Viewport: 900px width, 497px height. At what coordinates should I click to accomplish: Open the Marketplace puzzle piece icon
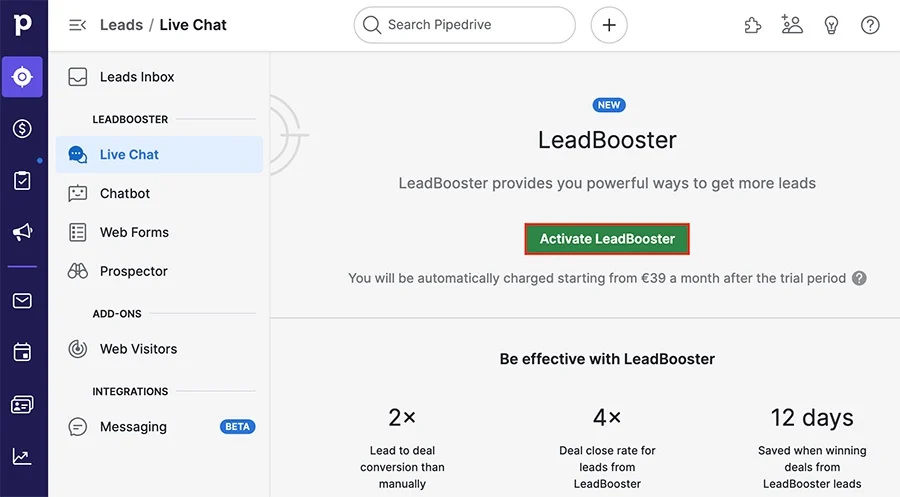click(752, 25)
